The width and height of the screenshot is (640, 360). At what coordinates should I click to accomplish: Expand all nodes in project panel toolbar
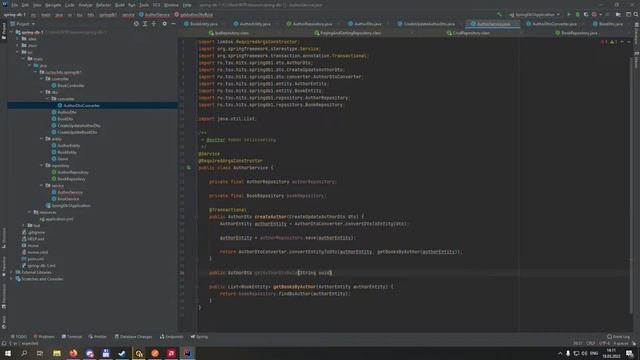coord(145,24)
